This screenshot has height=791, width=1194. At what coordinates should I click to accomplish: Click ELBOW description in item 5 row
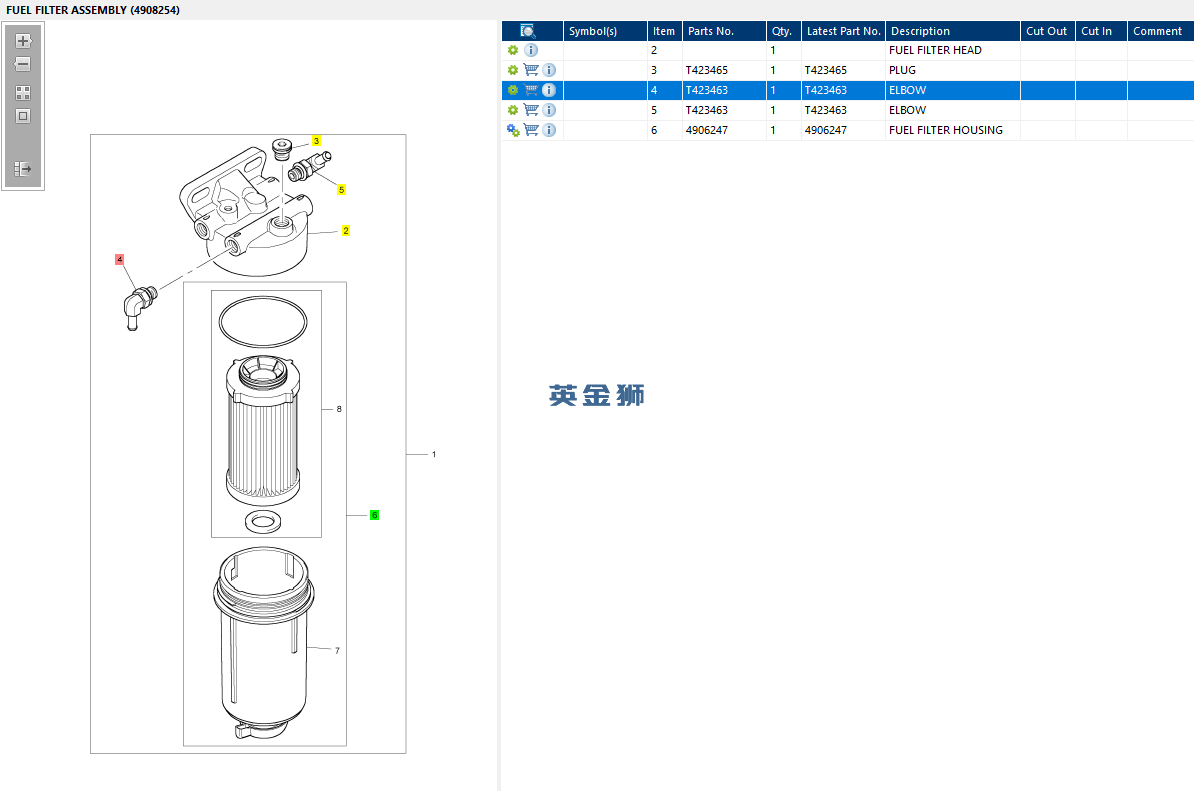pos(953,110)
